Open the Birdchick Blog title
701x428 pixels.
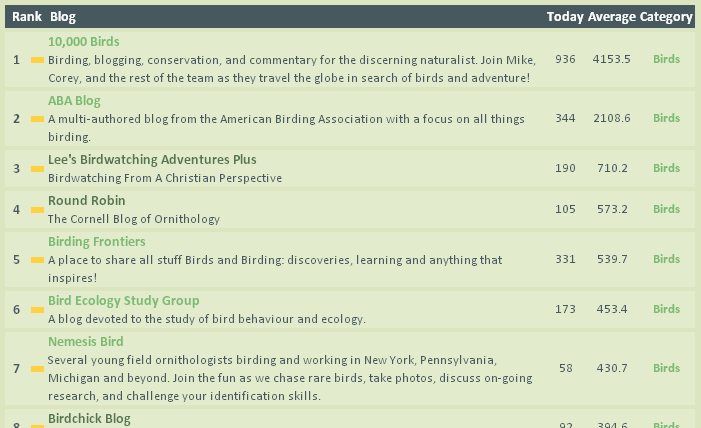tap(89, 419)
